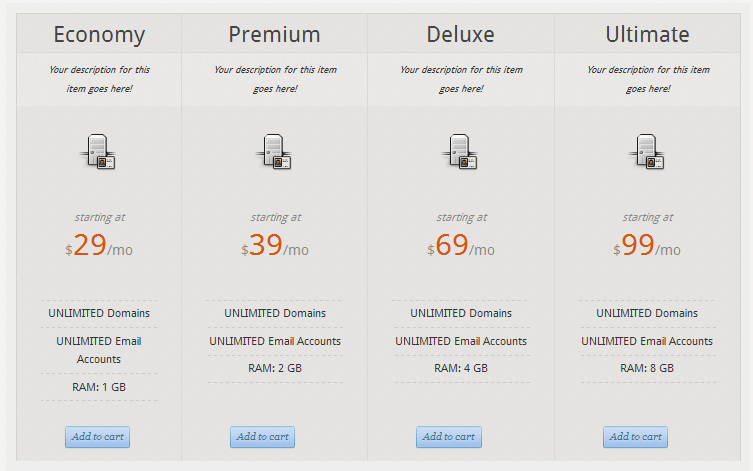This screenshot has width=753, height=471.
Task: Add the Ultimate plan to cart
Action: coord(635,437)
